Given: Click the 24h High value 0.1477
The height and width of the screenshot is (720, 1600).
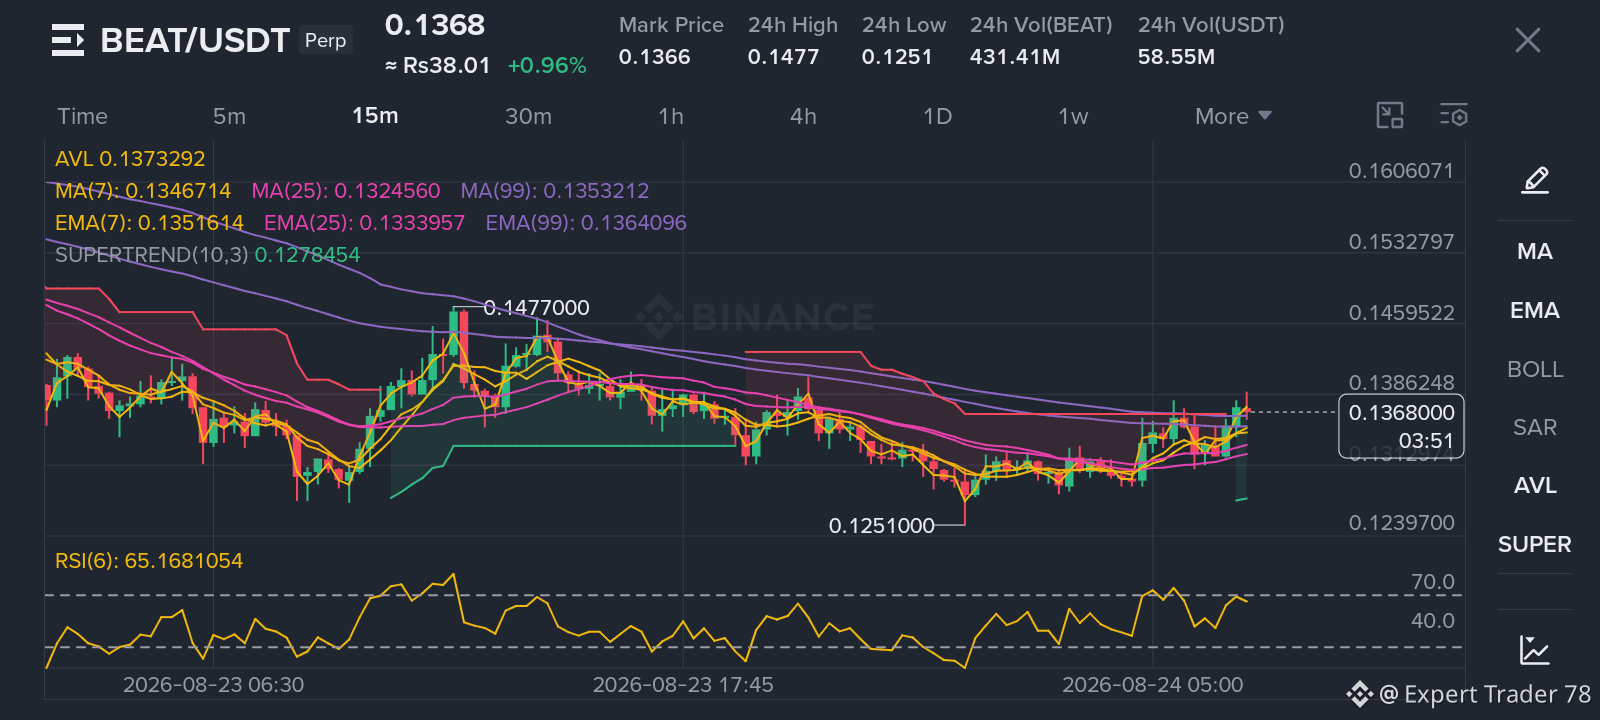Looking at the screenshot, I should [783, 57].
